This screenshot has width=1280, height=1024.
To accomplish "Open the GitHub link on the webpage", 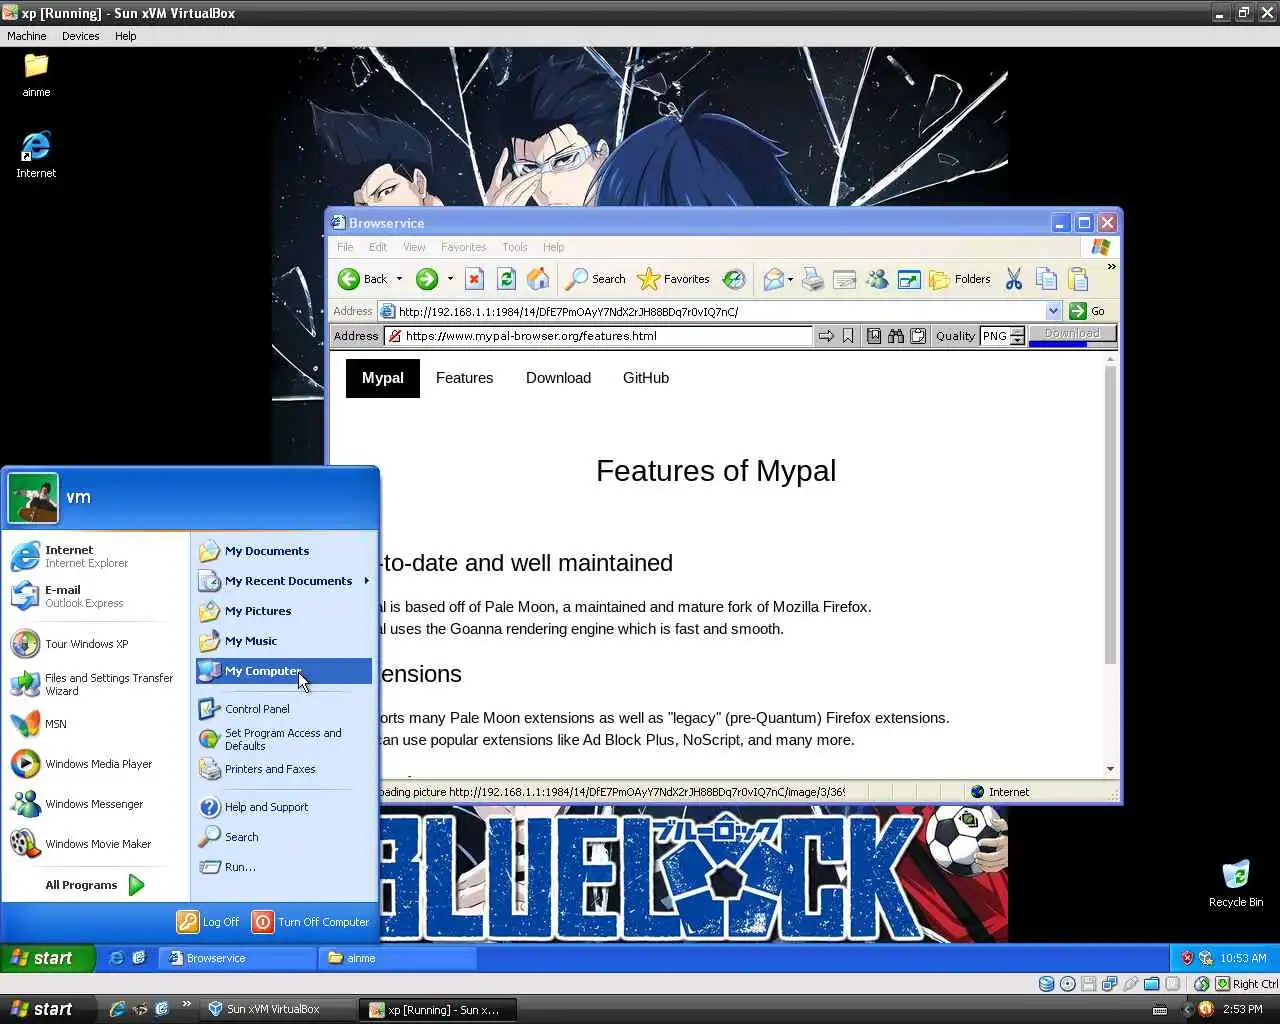I will [646, 378].
